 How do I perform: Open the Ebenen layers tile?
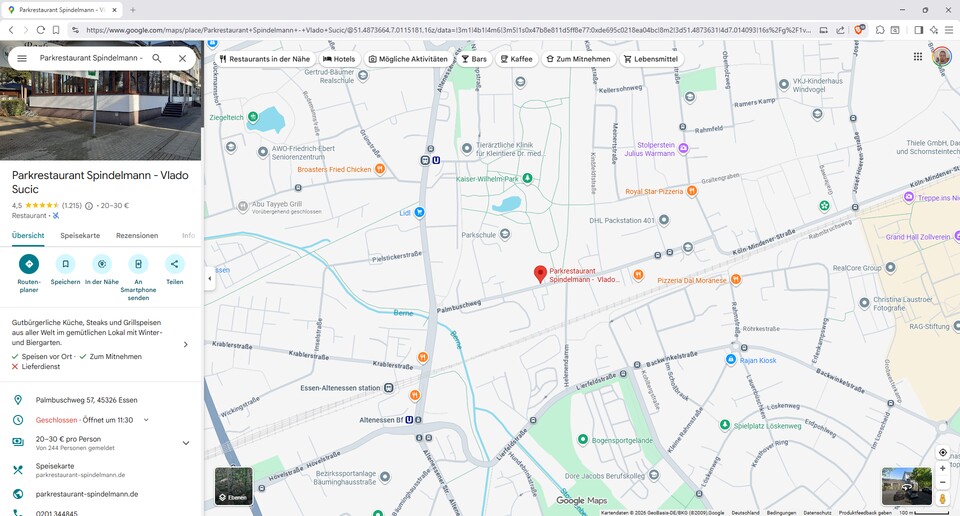click(x=233, y=486)
